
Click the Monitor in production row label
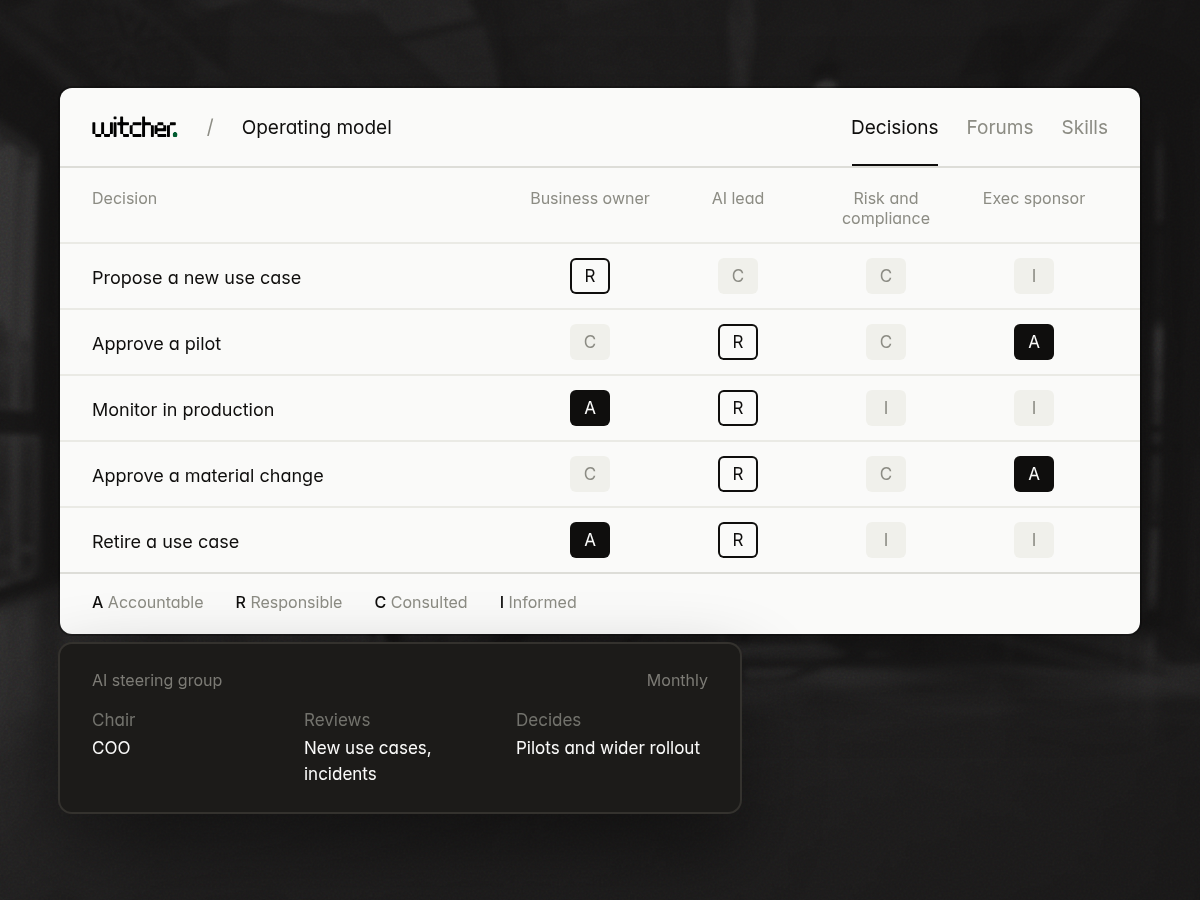(x=183, y=409)
